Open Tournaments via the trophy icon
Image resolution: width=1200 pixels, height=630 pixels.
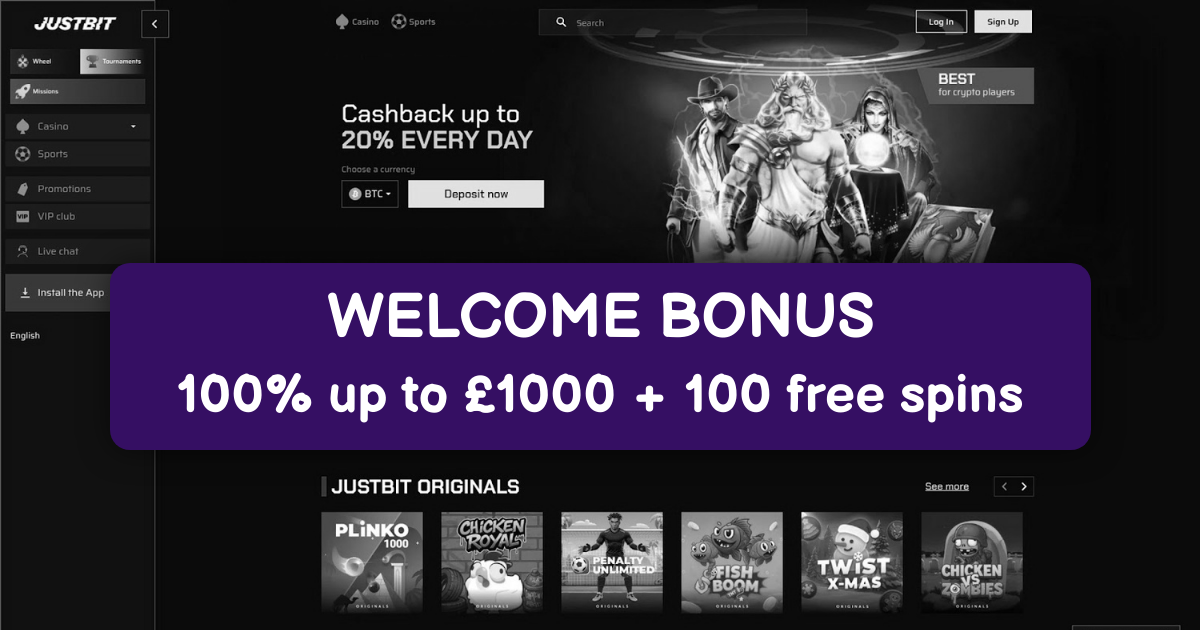(x=91, y=62)
